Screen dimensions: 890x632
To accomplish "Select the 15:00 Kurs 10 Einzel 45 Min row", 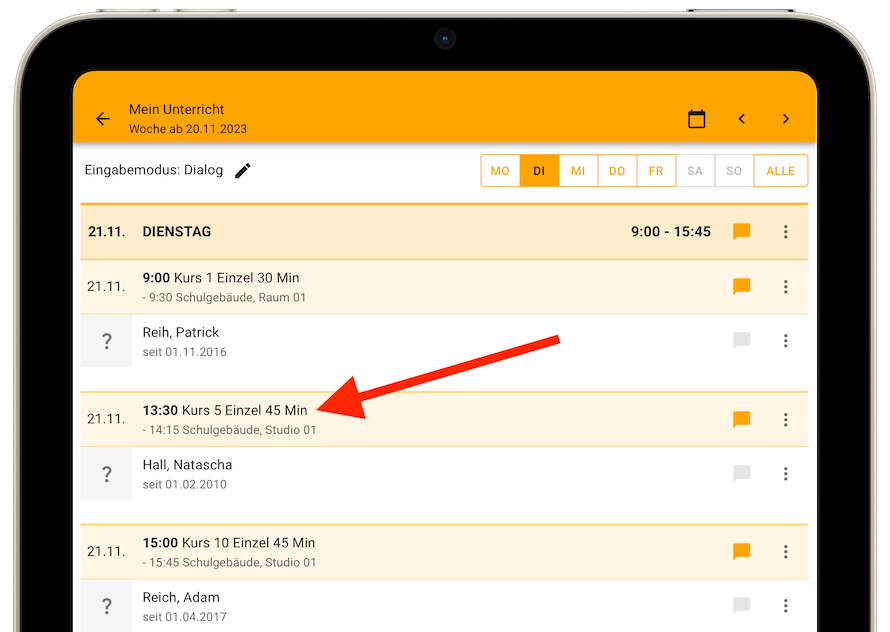I will click(444, 552).
